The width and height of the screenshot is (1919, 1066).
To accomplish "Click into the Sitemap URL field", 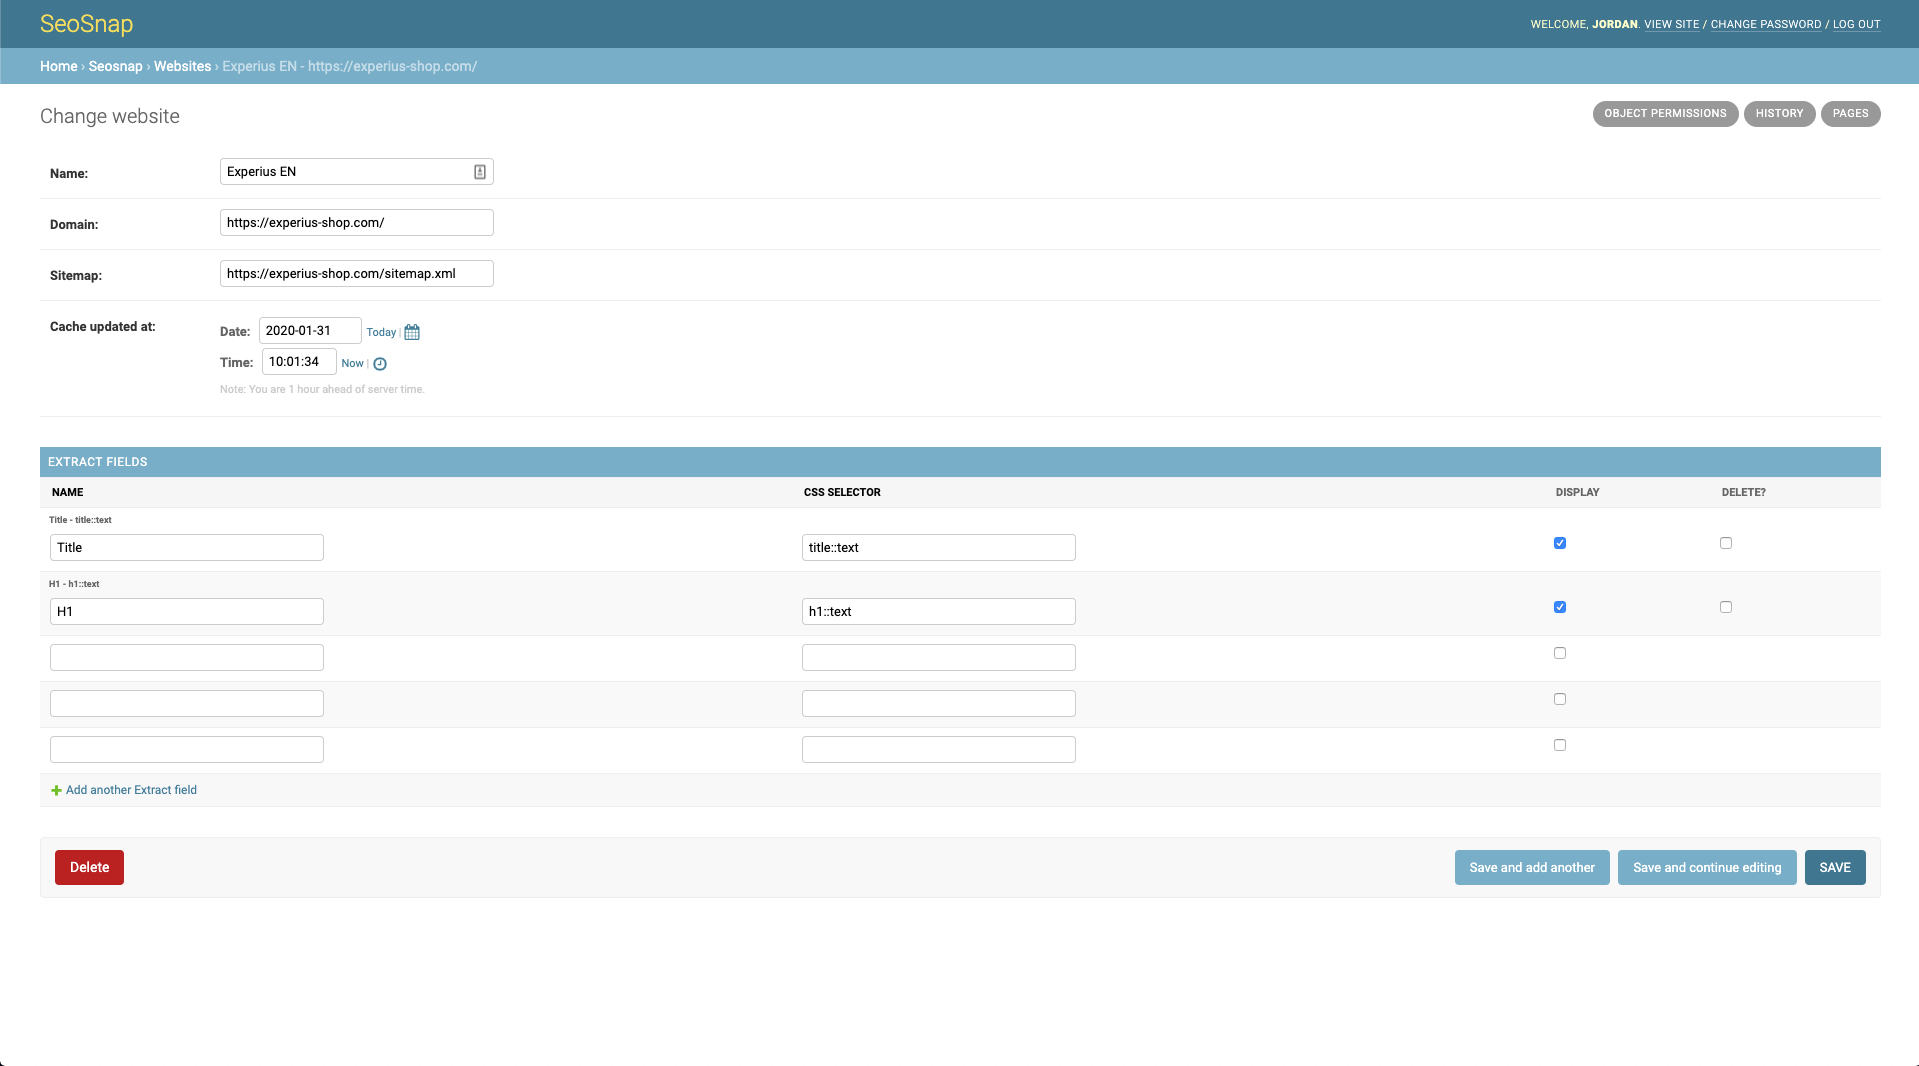I will pyautogui.click(x=356, y=274).
